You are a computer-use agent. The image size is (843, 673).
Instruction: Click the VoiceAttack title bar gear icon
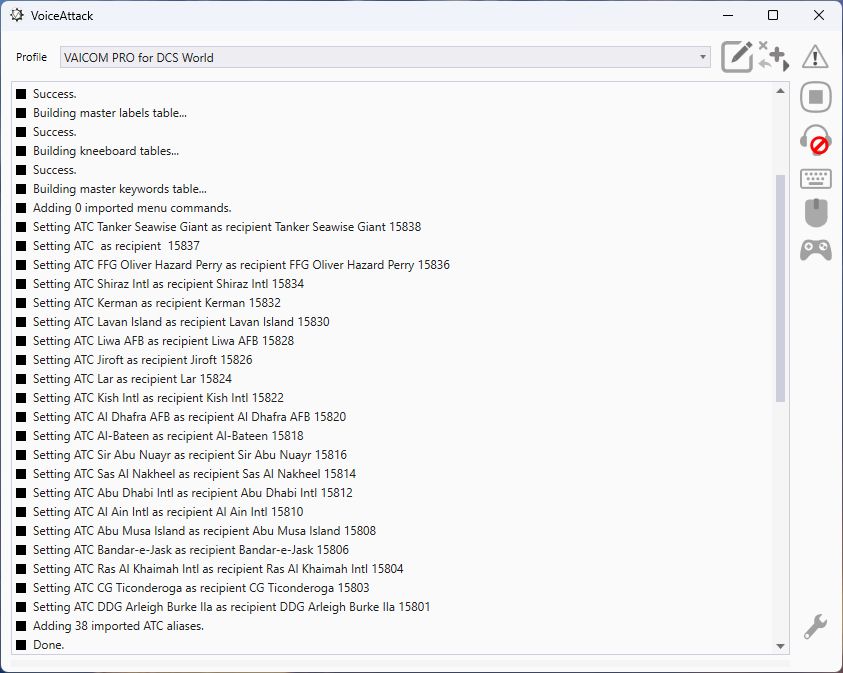(x=17, y=15)
